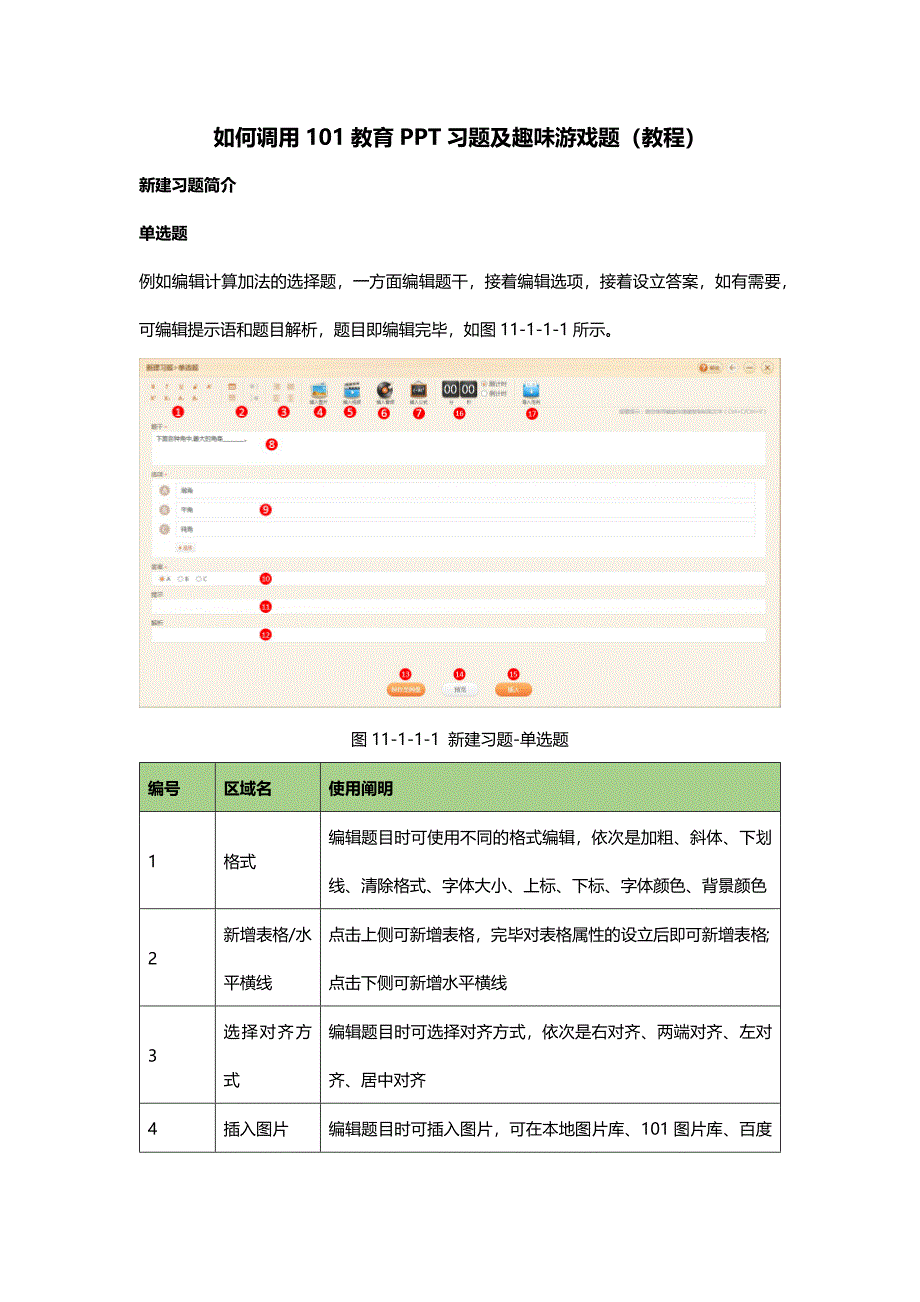920x1302 pixels.
Task: Adjust the timer minutes value display
Action: point(451,388)
